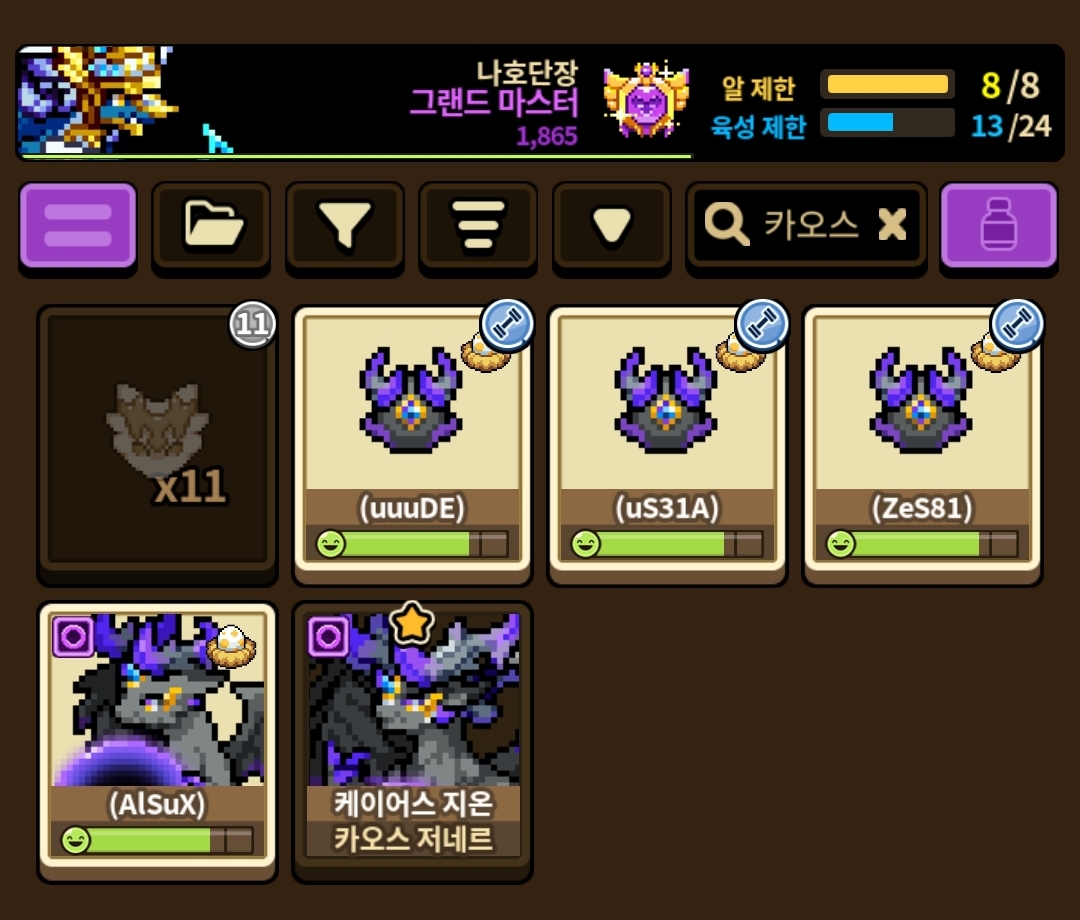
Task: Open the folder icon button
Action: pos(211,225)
